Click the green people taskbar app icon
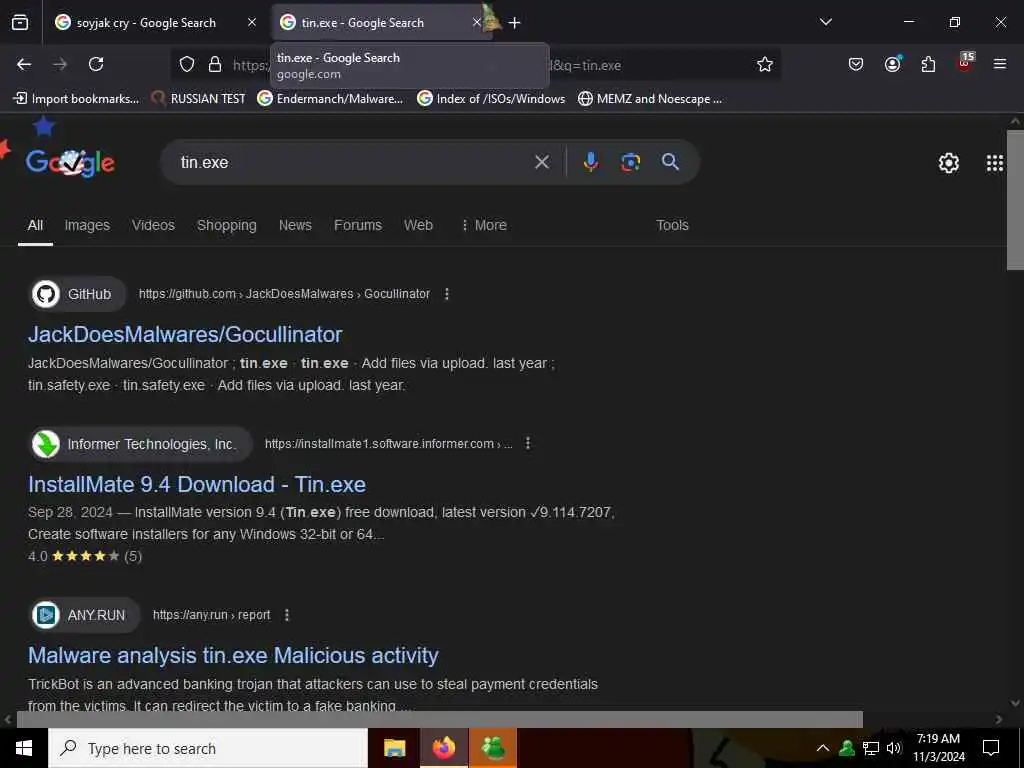Image resolution: width=1024 pixels, height=768 pixels. pos(493,748)
